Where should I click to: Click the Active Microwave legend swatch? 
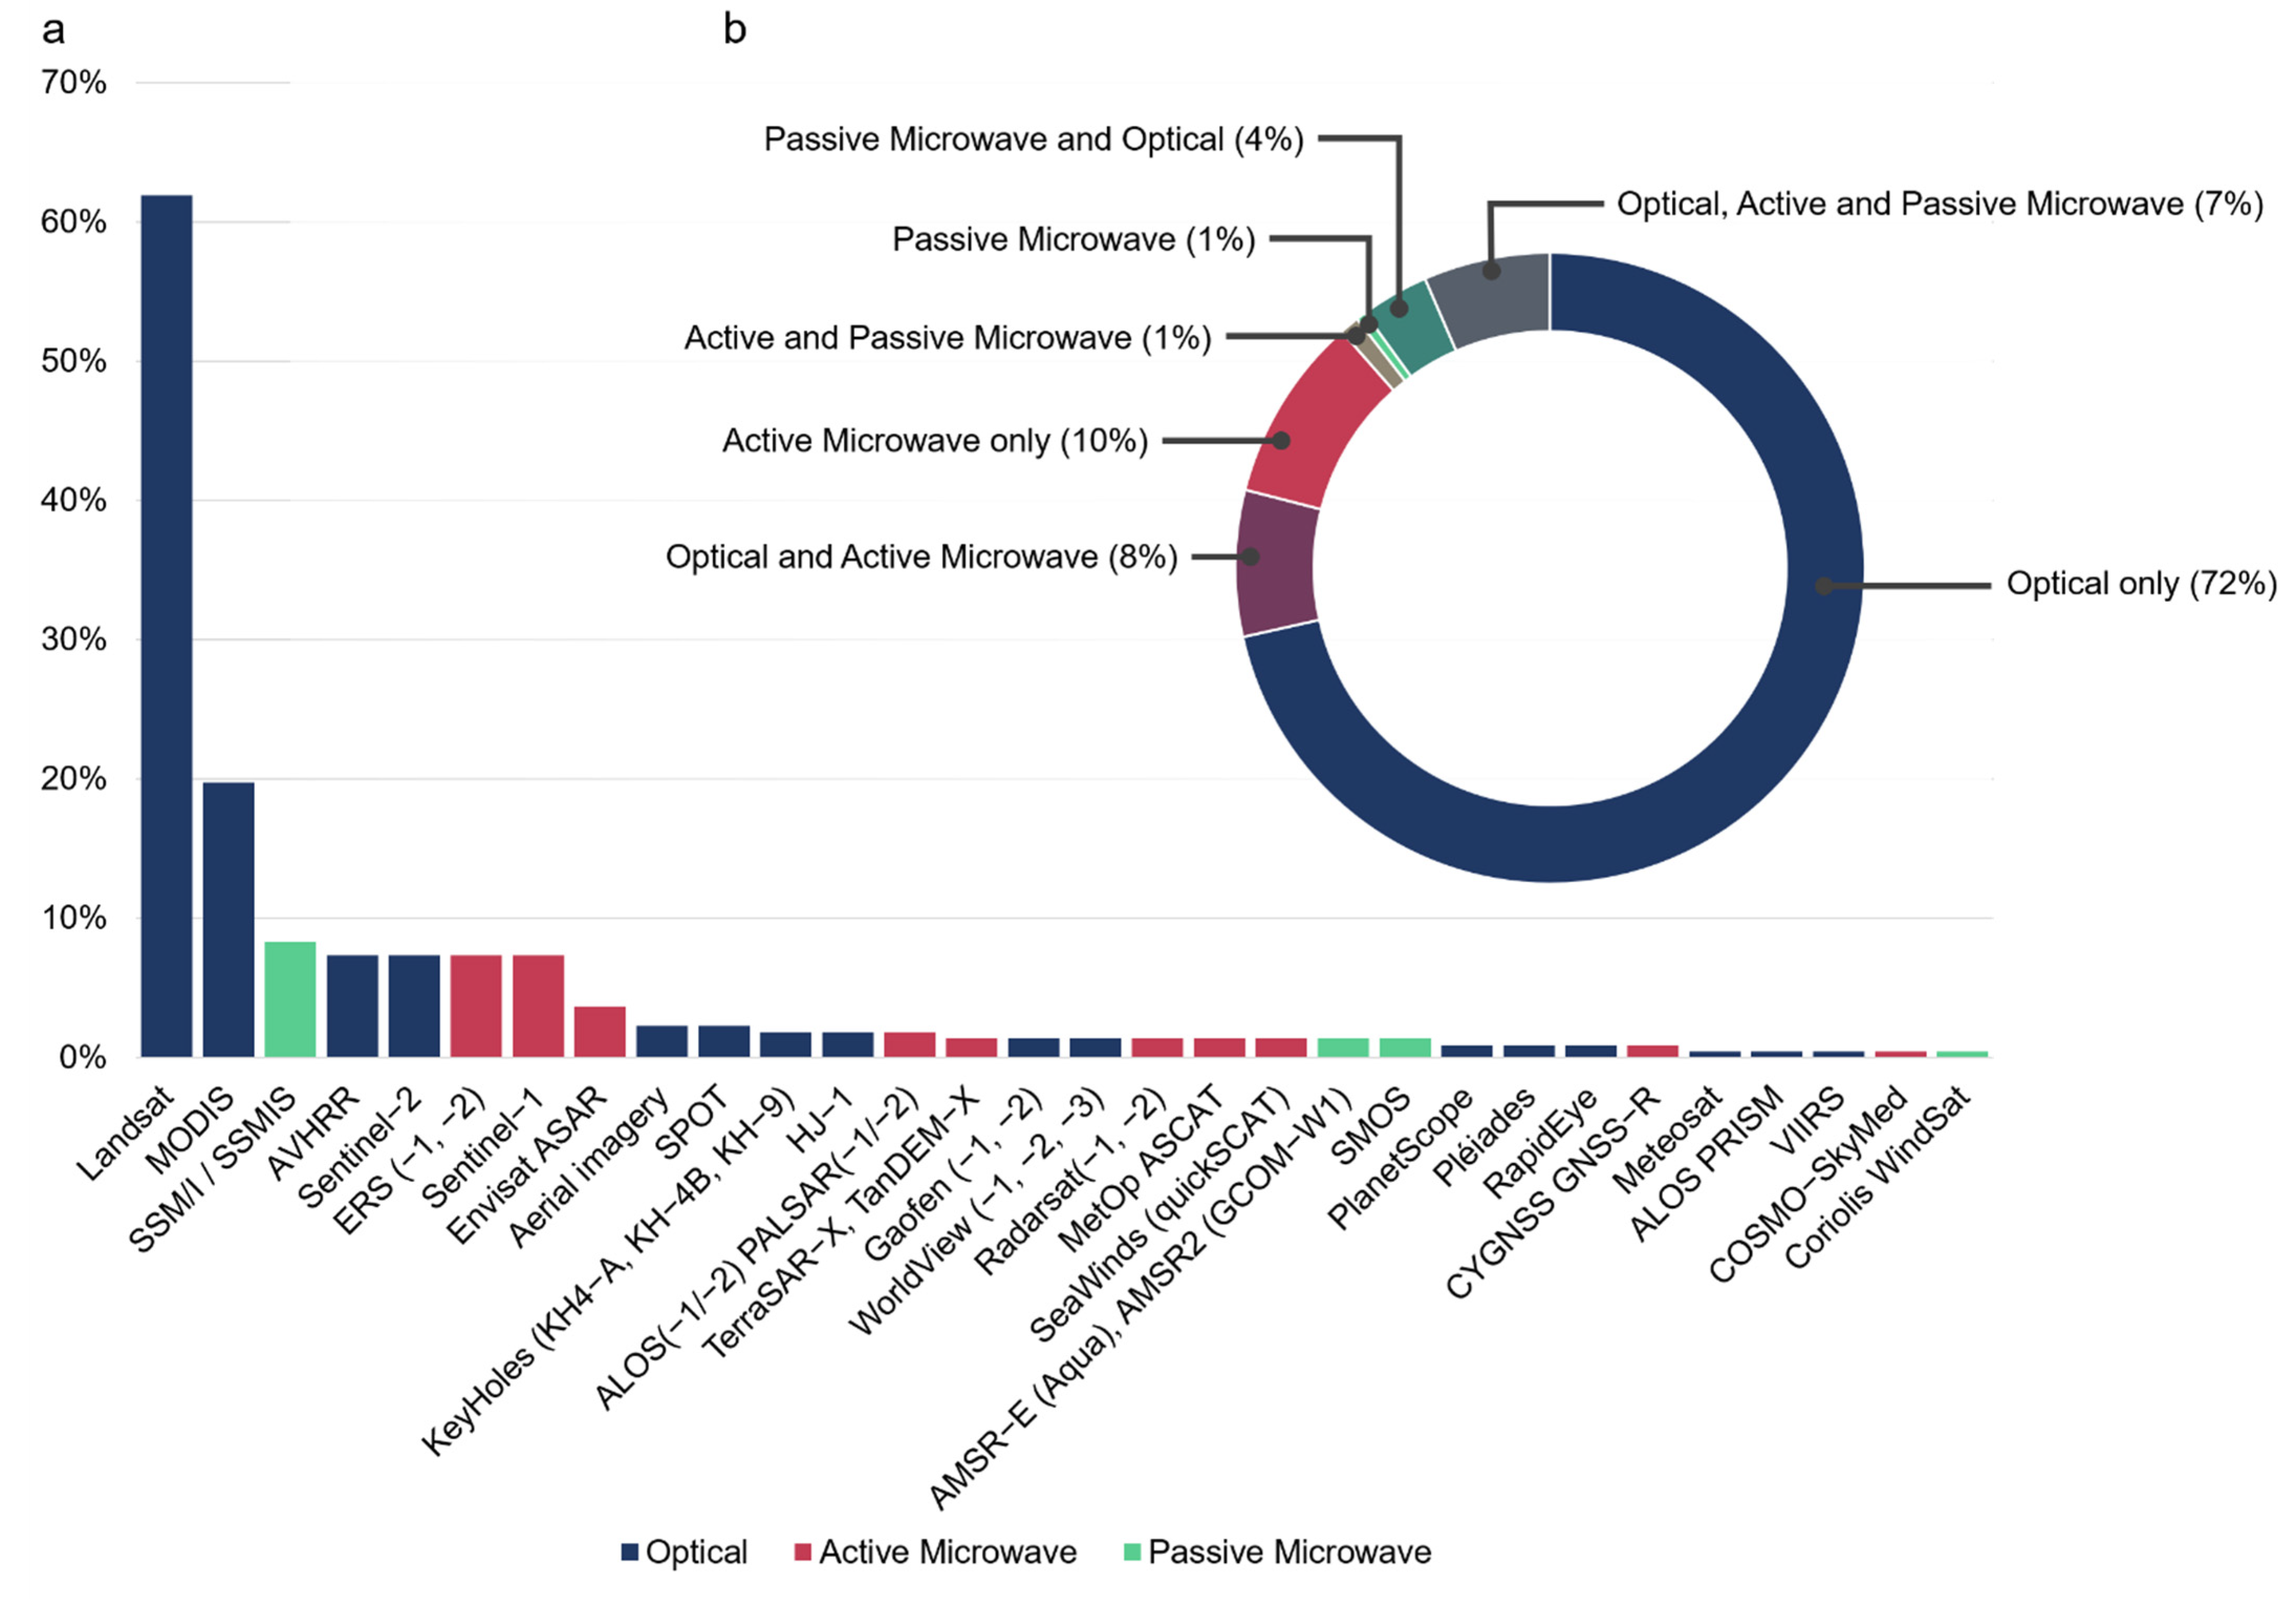802,1552
